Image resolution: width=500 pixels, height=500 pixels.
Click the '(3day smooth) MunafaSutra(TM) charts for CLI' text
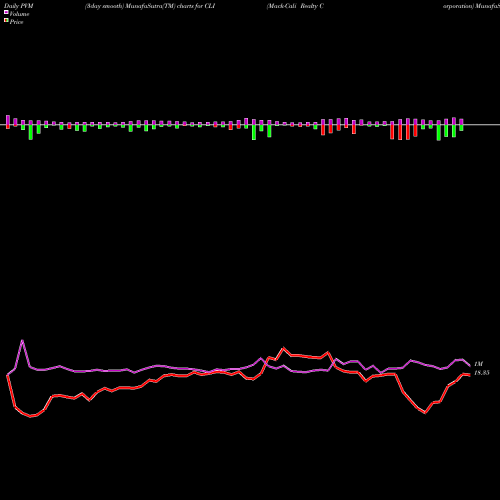point(150,6)
